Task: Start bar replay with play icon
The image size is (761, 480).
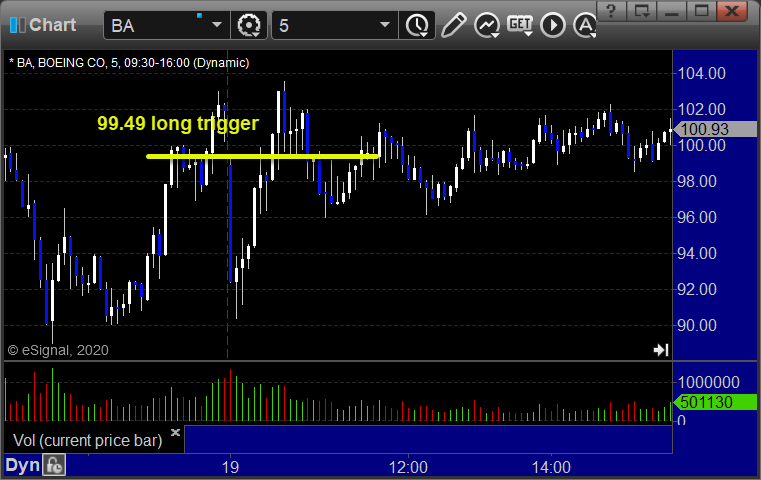Action: (x=553, y=25)
